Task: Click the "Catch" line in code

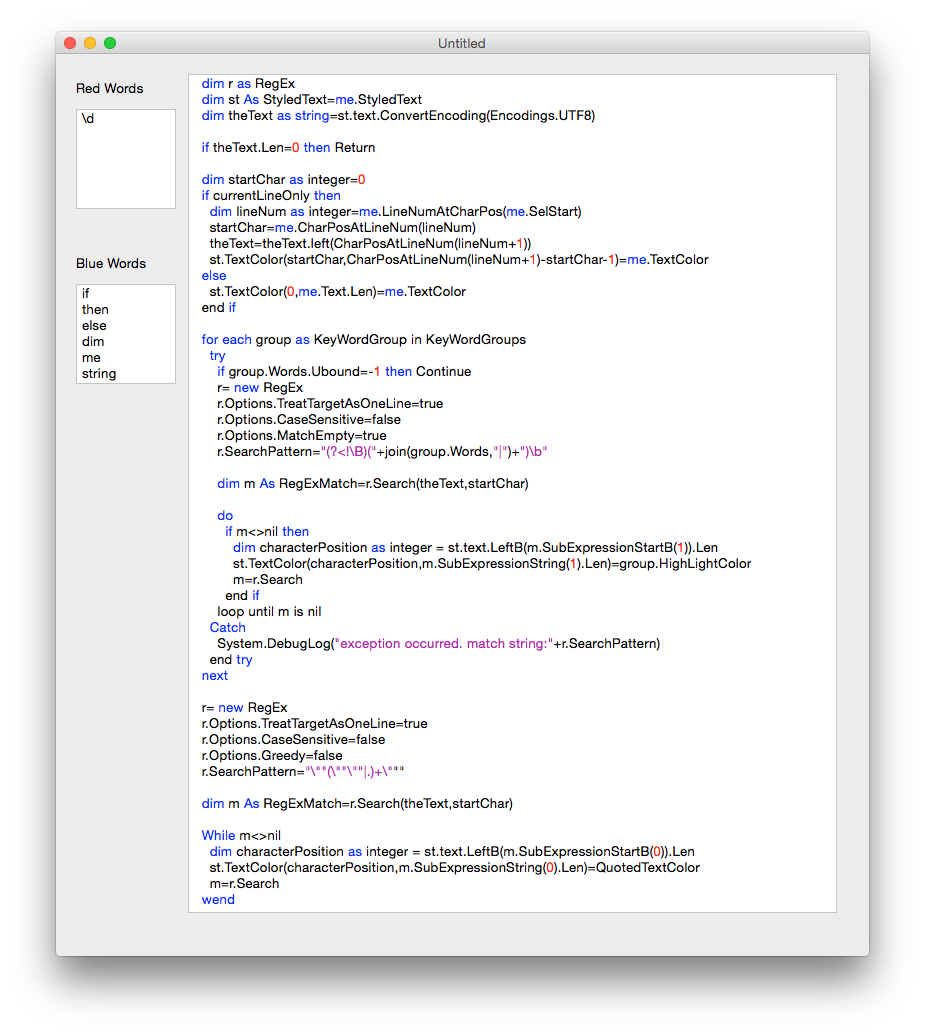Action: coord(227,628)
